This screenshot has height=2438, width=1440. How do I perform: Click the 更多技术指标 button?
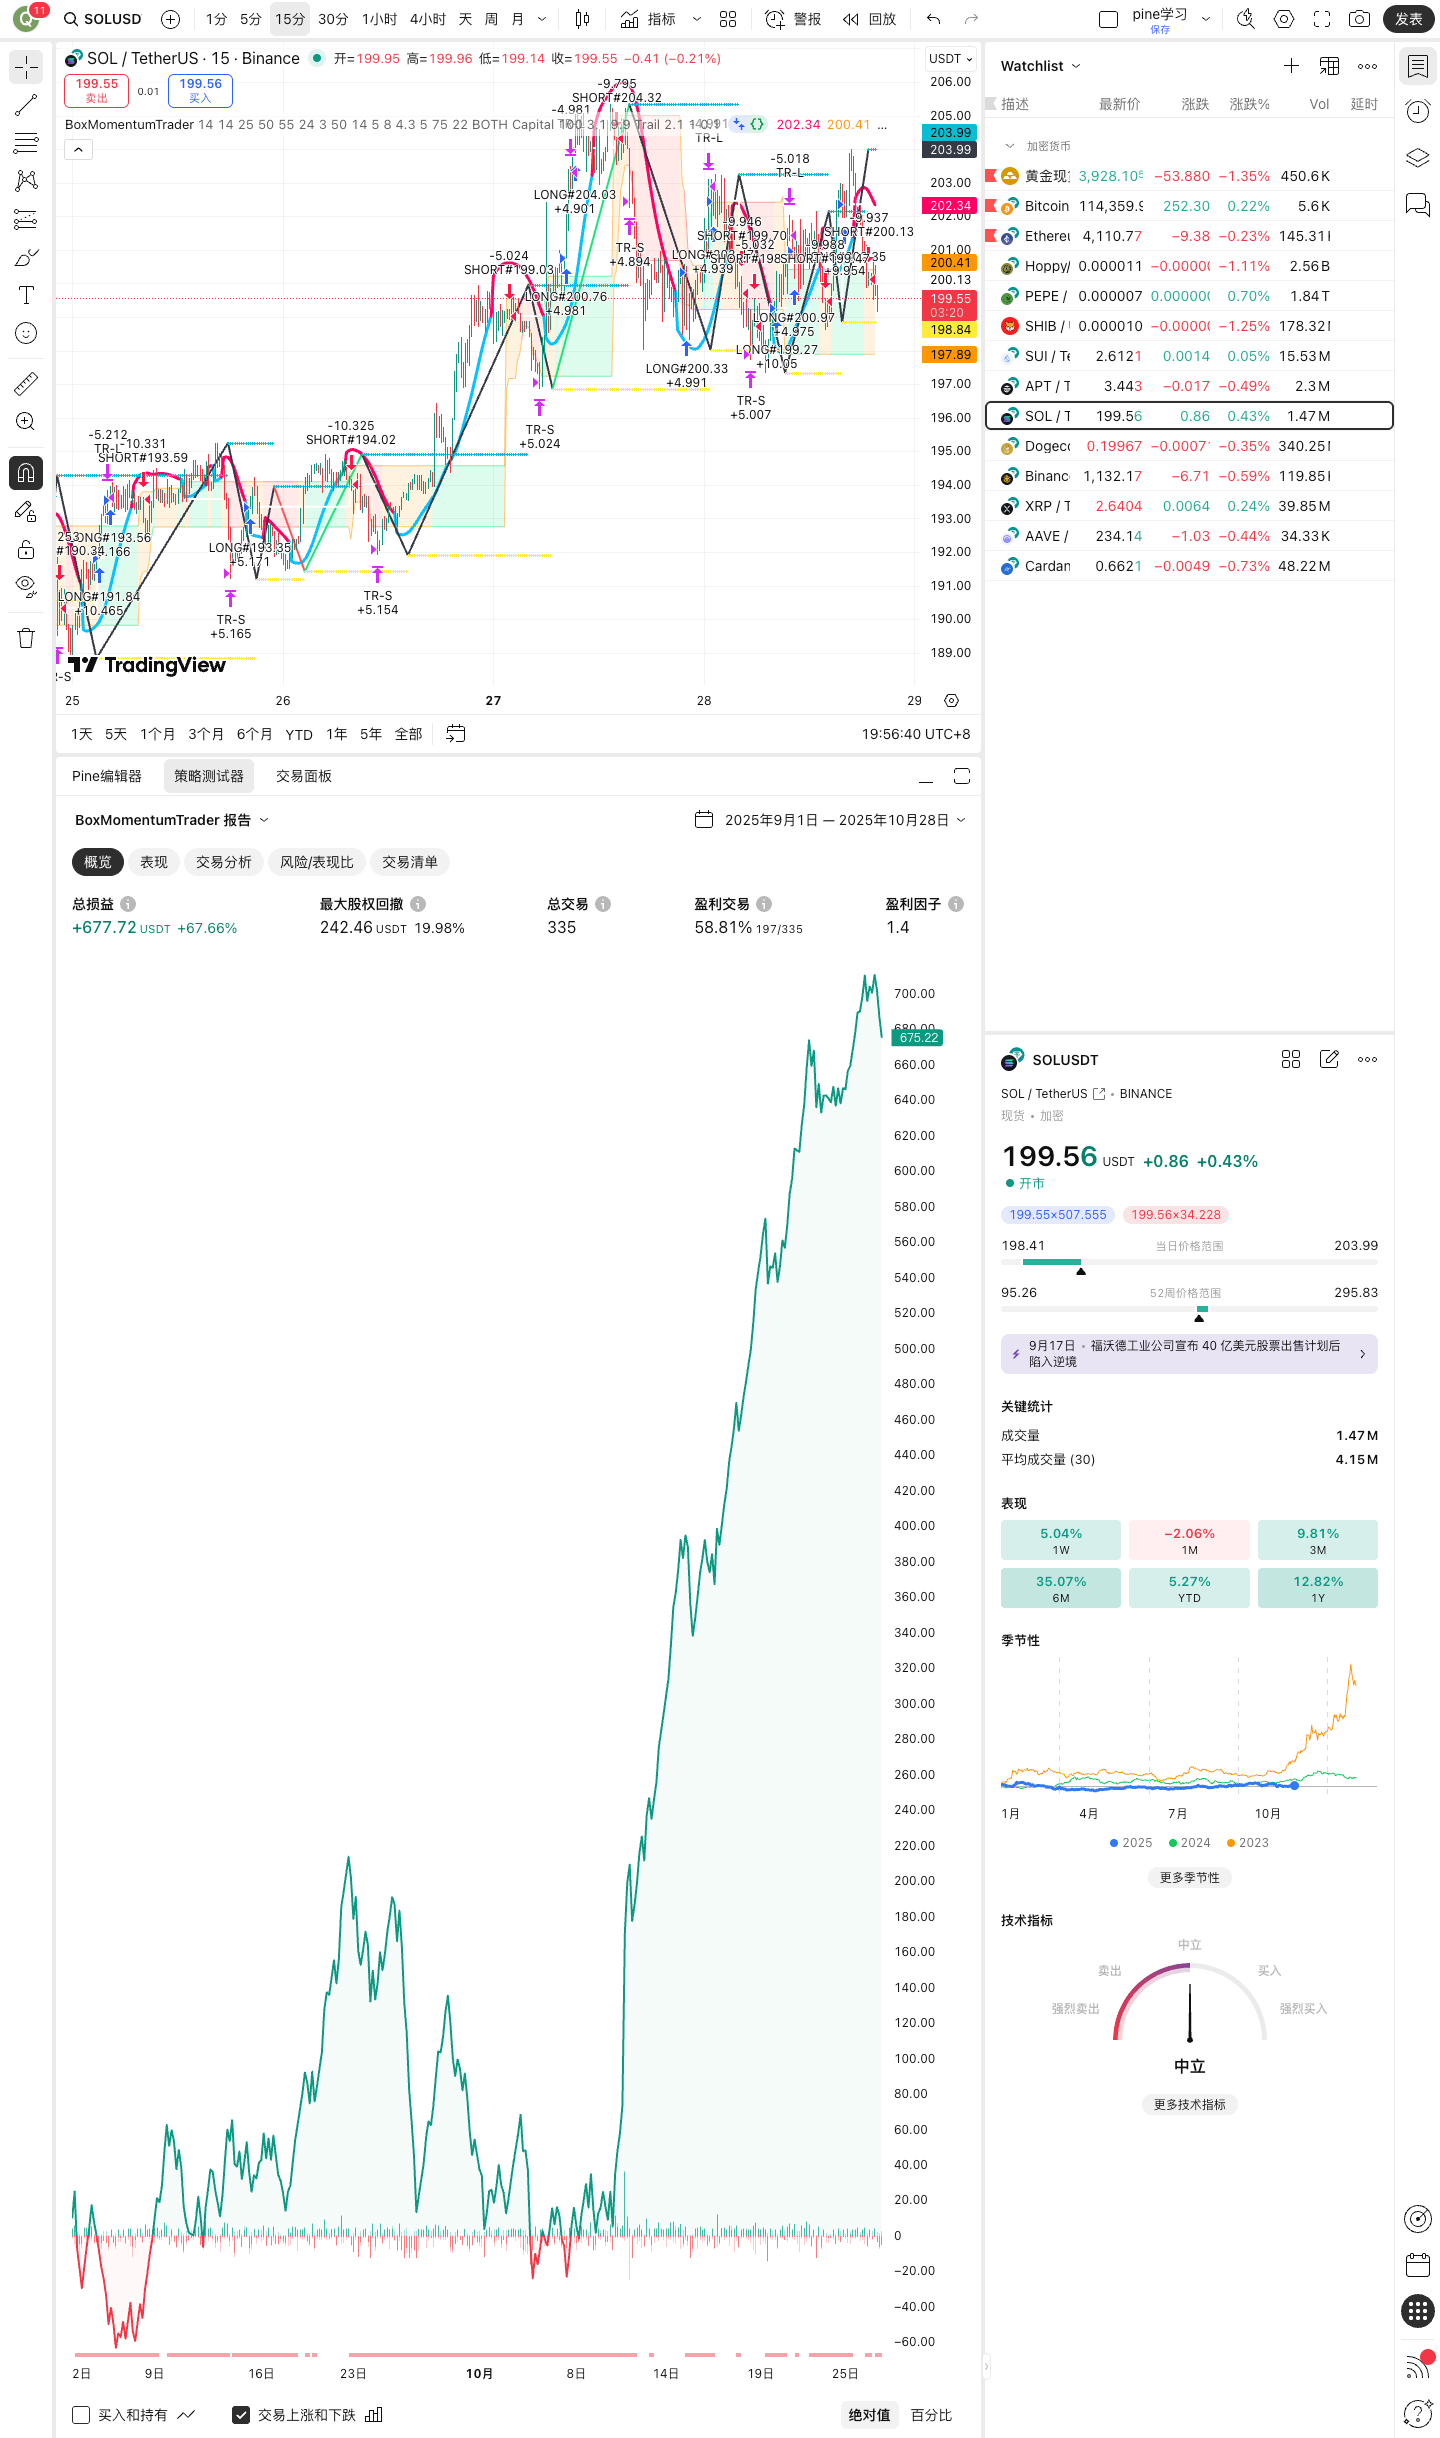tap(1189, 2104)
